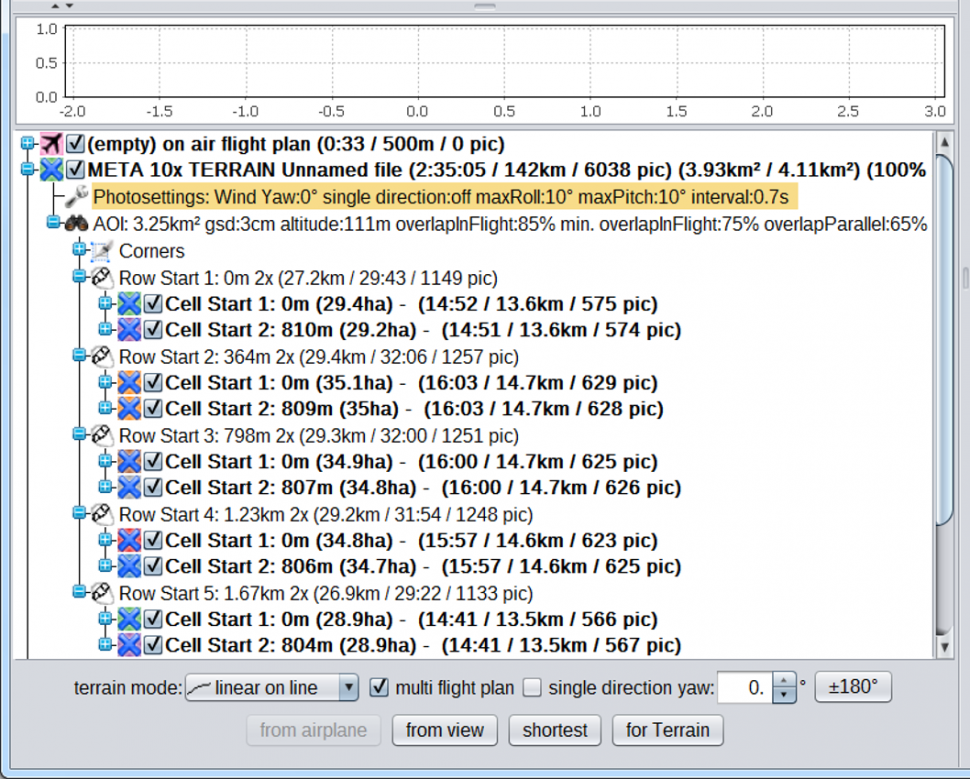Click the binoculars icon next to AOI

pyautogui.click(x=77, y=223)
